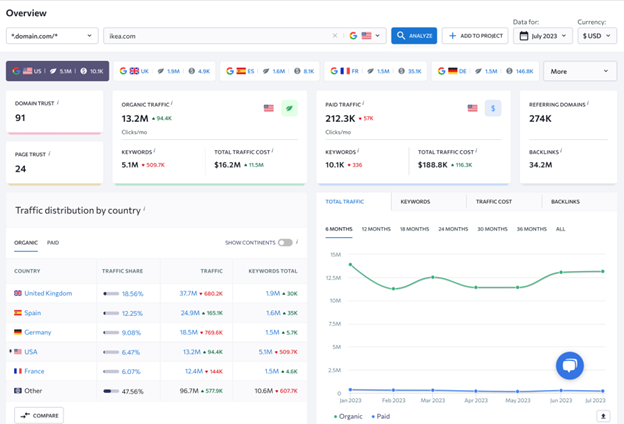Open the United Kingdom country link
This screenshot has width=624, height=424.
click(x=48, y=293)
